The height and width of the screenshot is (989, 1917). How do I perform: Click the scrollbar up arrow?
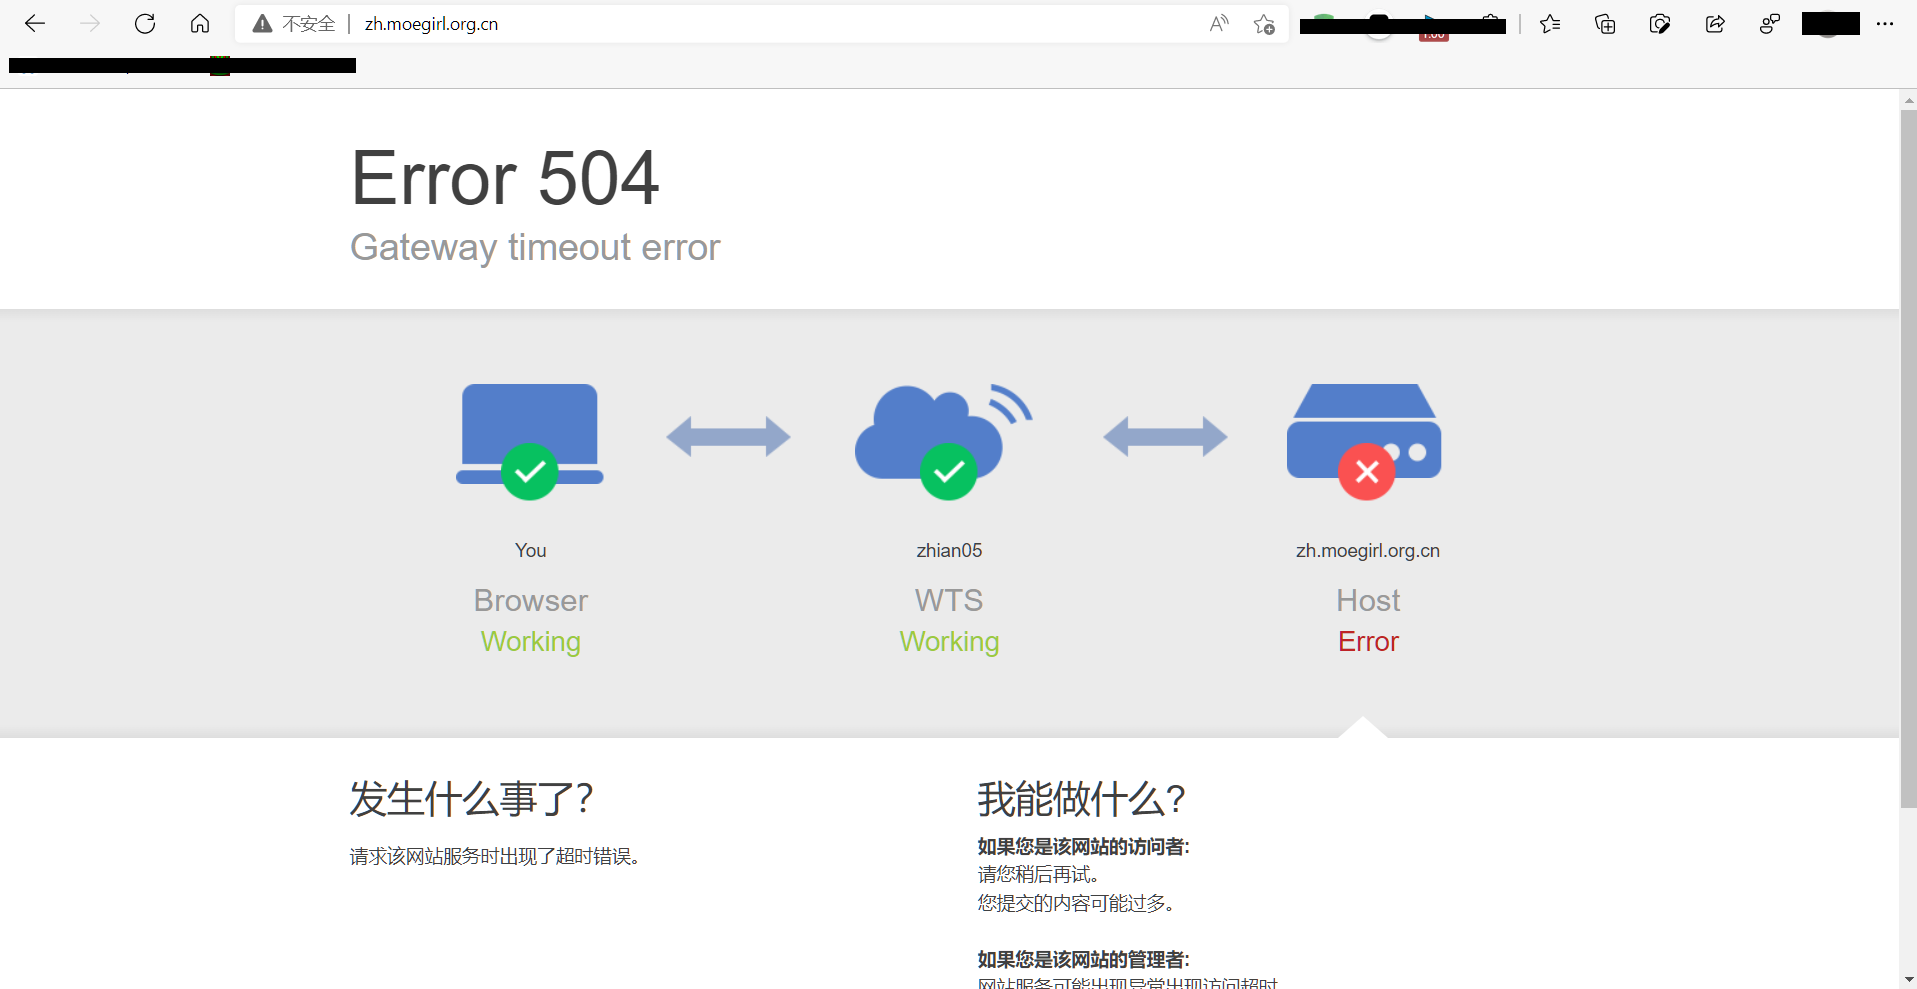tap(1908, 100)
